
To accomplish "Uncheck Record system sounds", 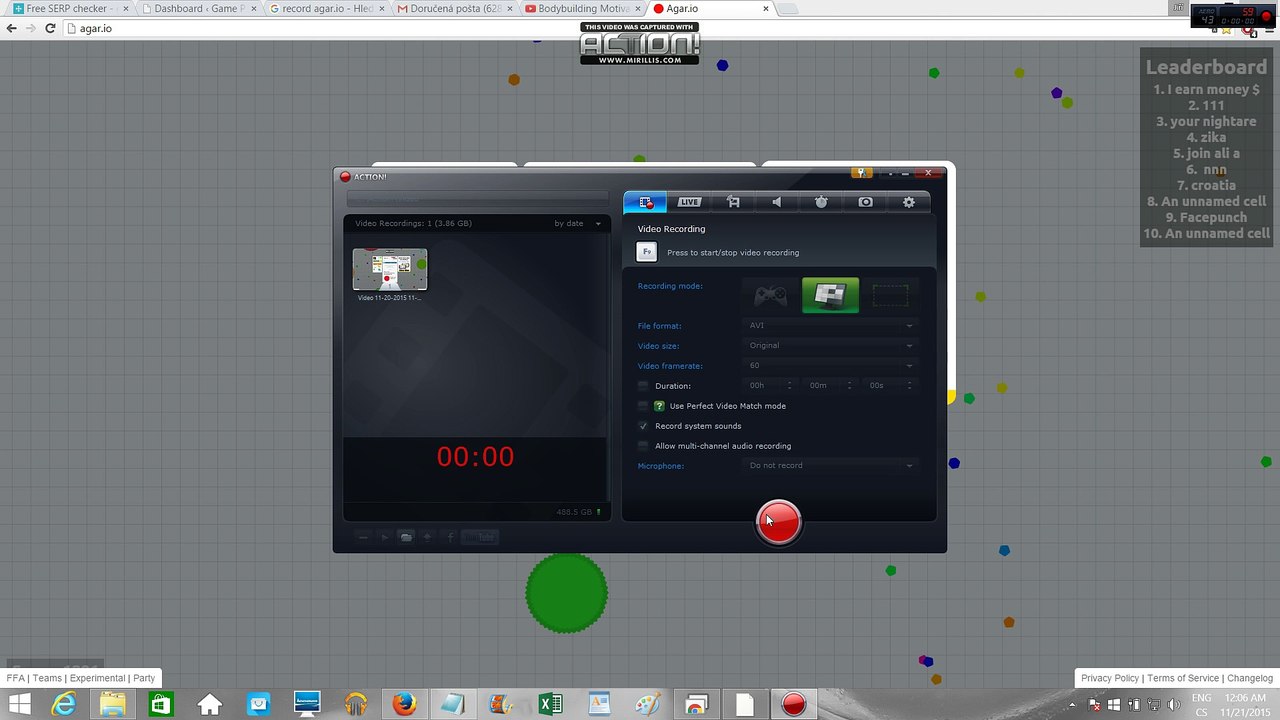I will (643, 426).
